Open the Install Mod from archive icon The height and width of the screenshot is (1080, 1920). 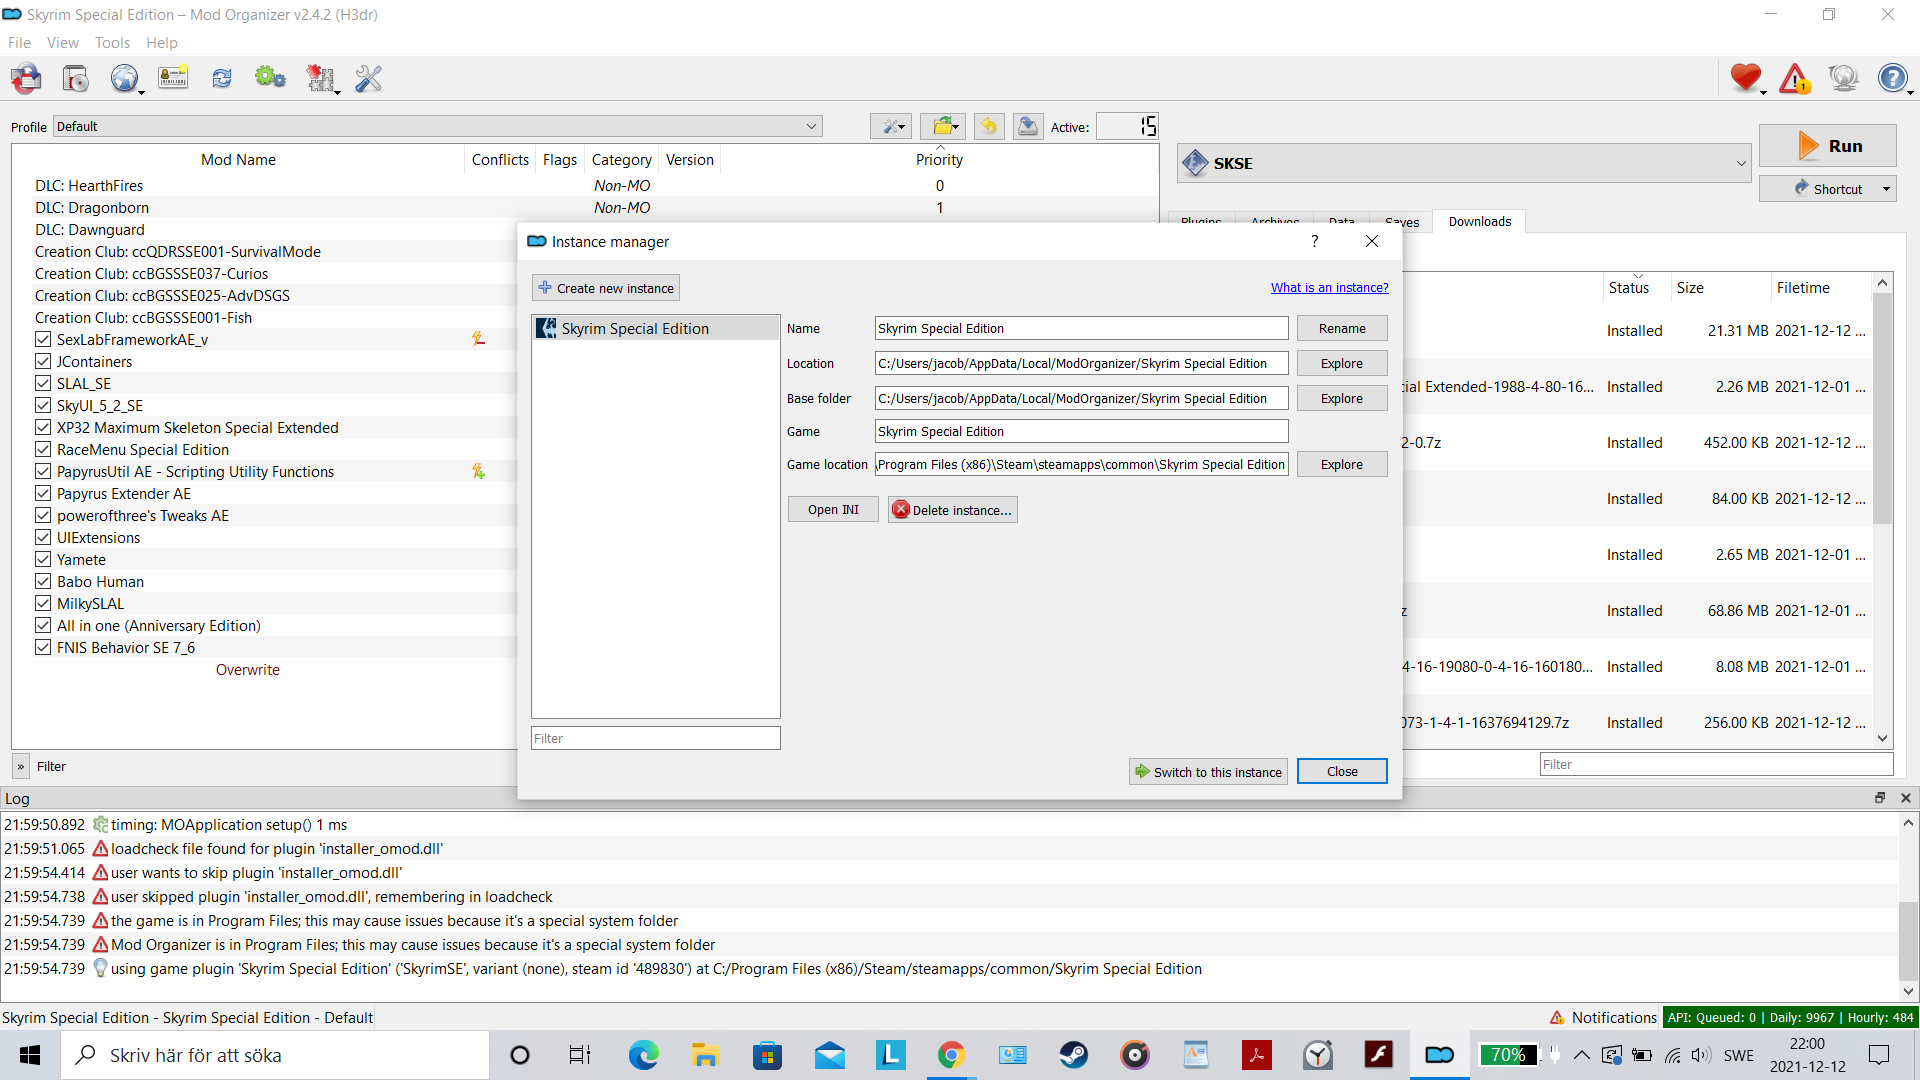(x=76, y=78)
